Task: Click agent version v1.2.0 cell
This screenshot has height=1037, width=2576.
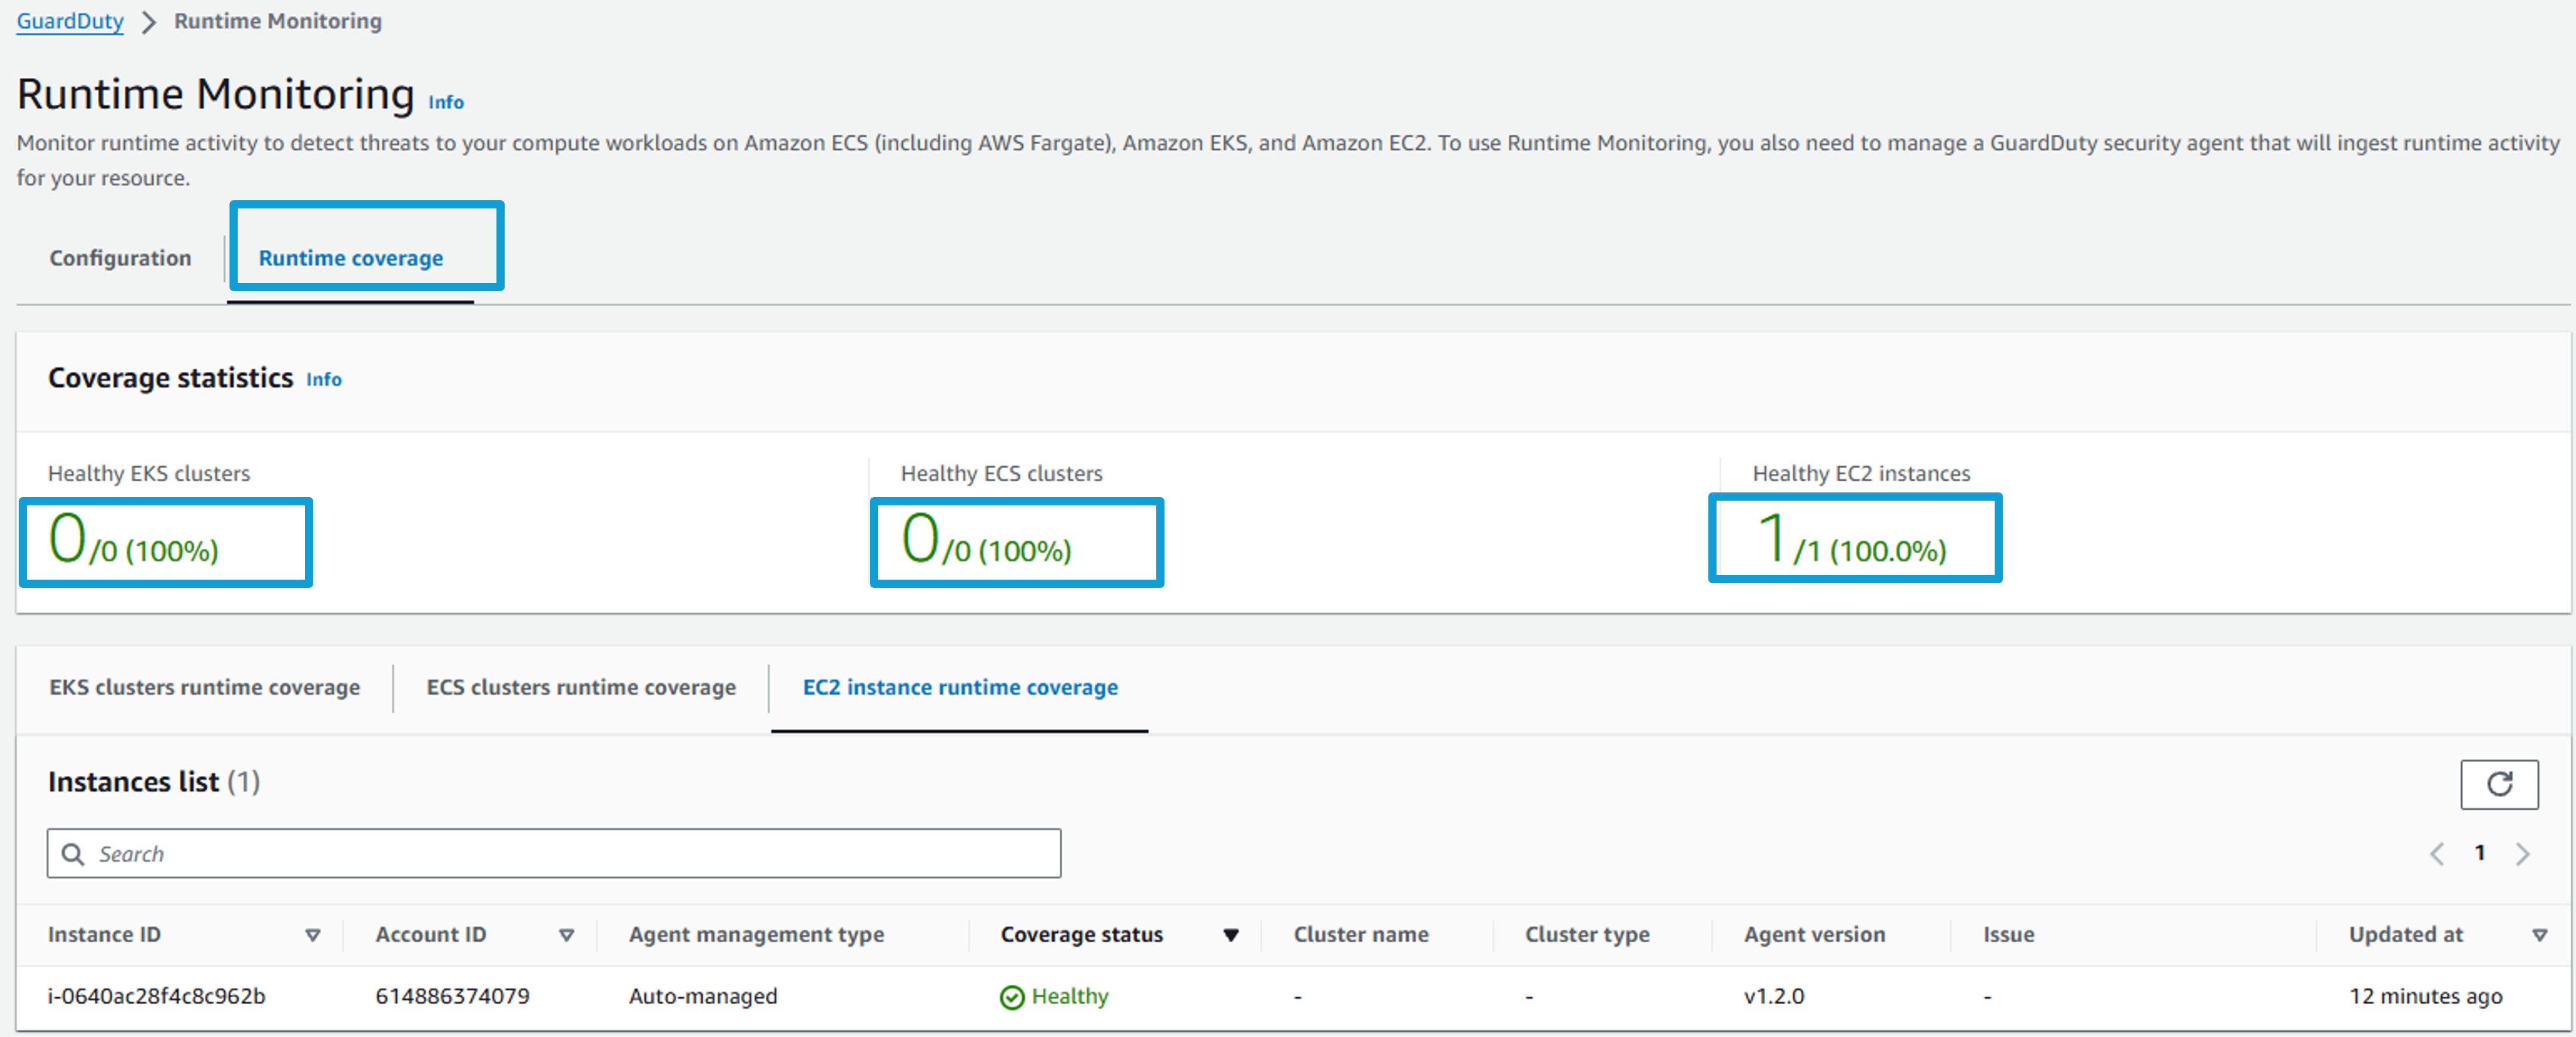Action: pos(1774,996)
